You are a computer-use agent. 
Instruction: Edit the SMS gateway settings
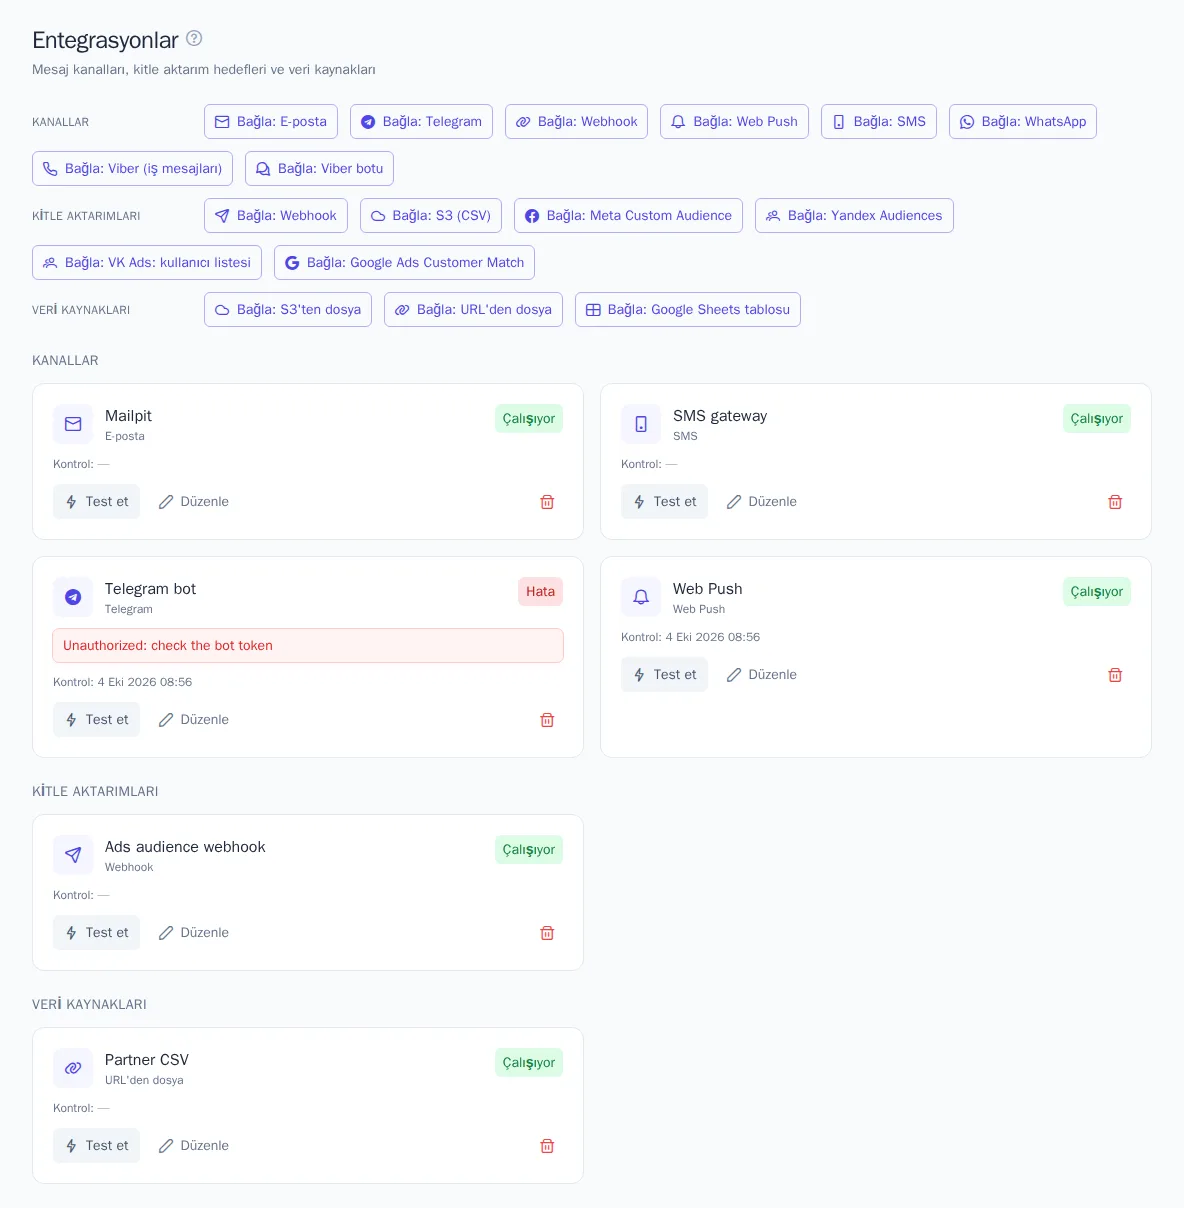762,501
